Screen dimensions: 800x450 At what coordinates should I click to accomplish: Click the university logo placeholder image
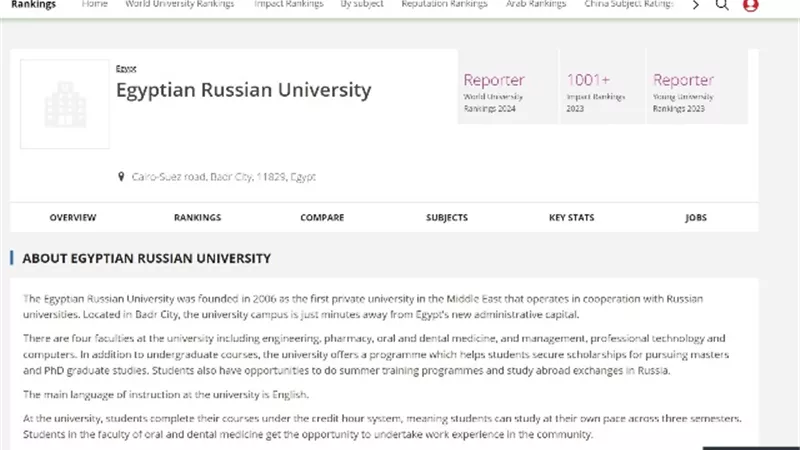click(65, 104)
